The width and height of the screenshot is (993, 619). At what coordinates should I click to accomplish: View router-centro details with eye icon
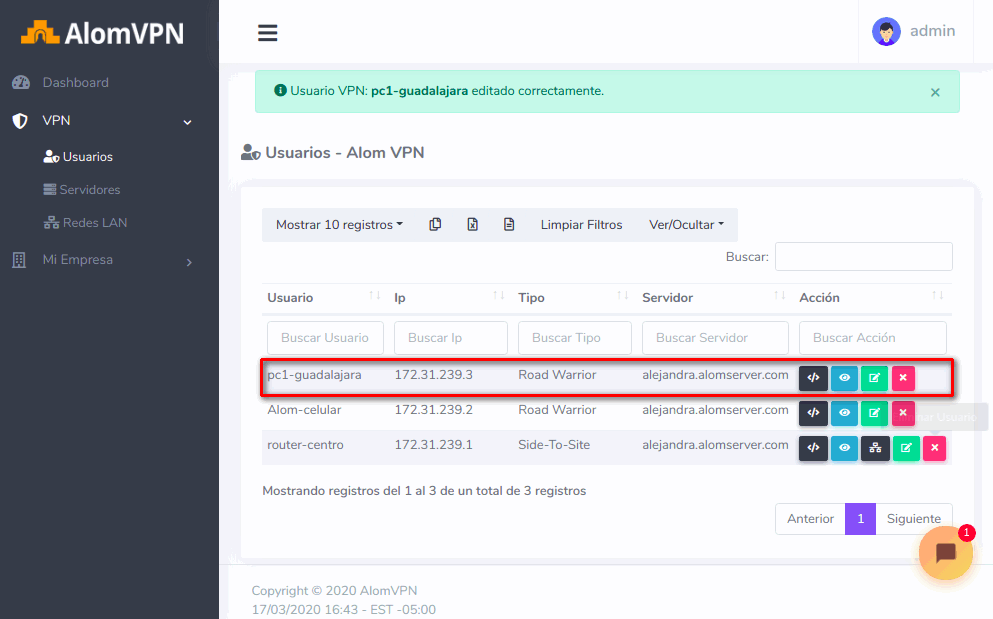844,448
